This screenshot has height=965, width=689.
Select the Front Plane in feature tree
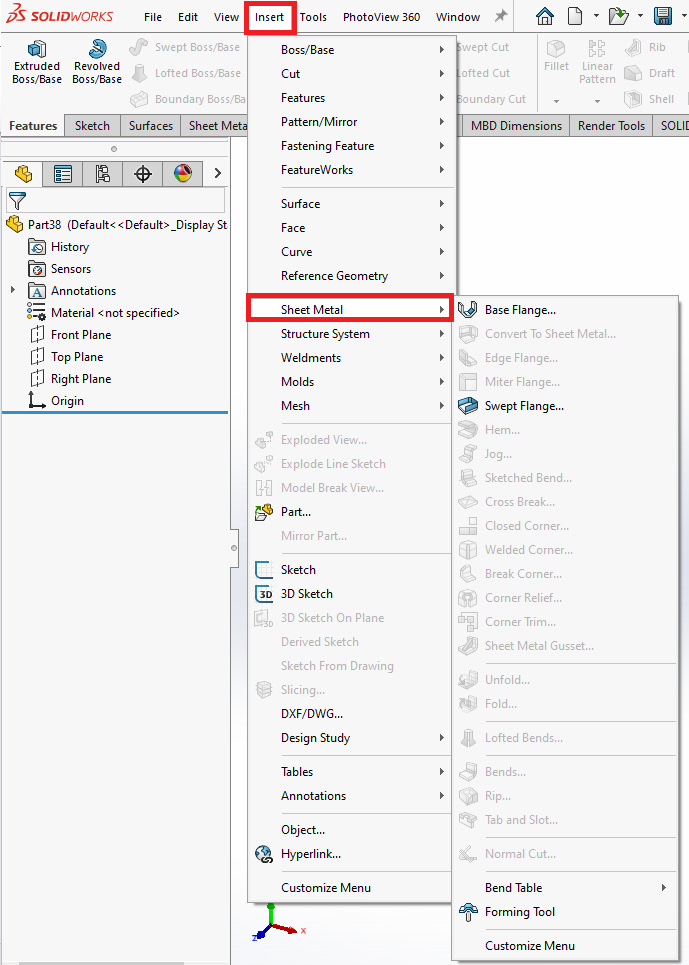click(70, 335)
